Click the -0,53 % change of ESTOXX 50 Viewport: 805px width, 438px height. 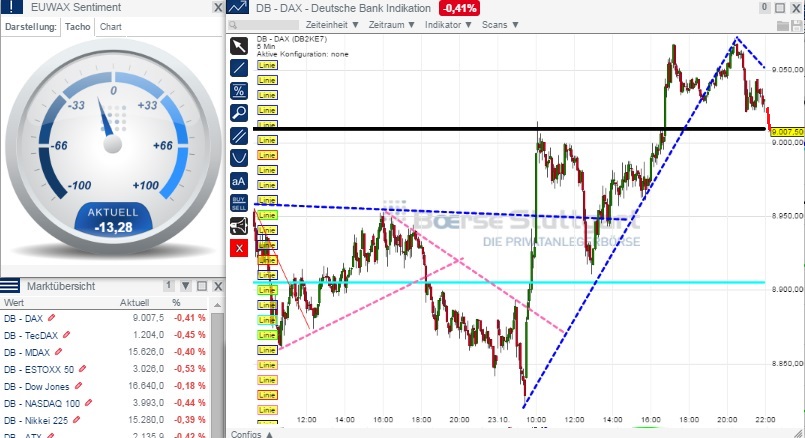click(189, 369)
